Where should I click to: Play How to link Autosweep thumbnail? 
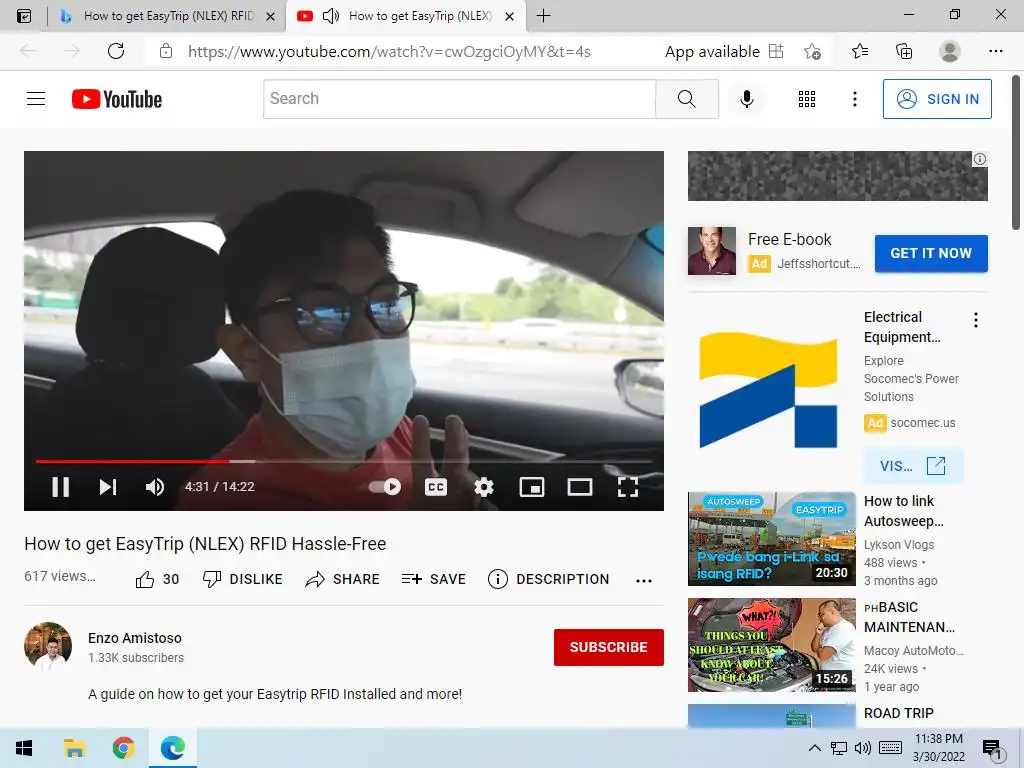[x=771, y=539]
